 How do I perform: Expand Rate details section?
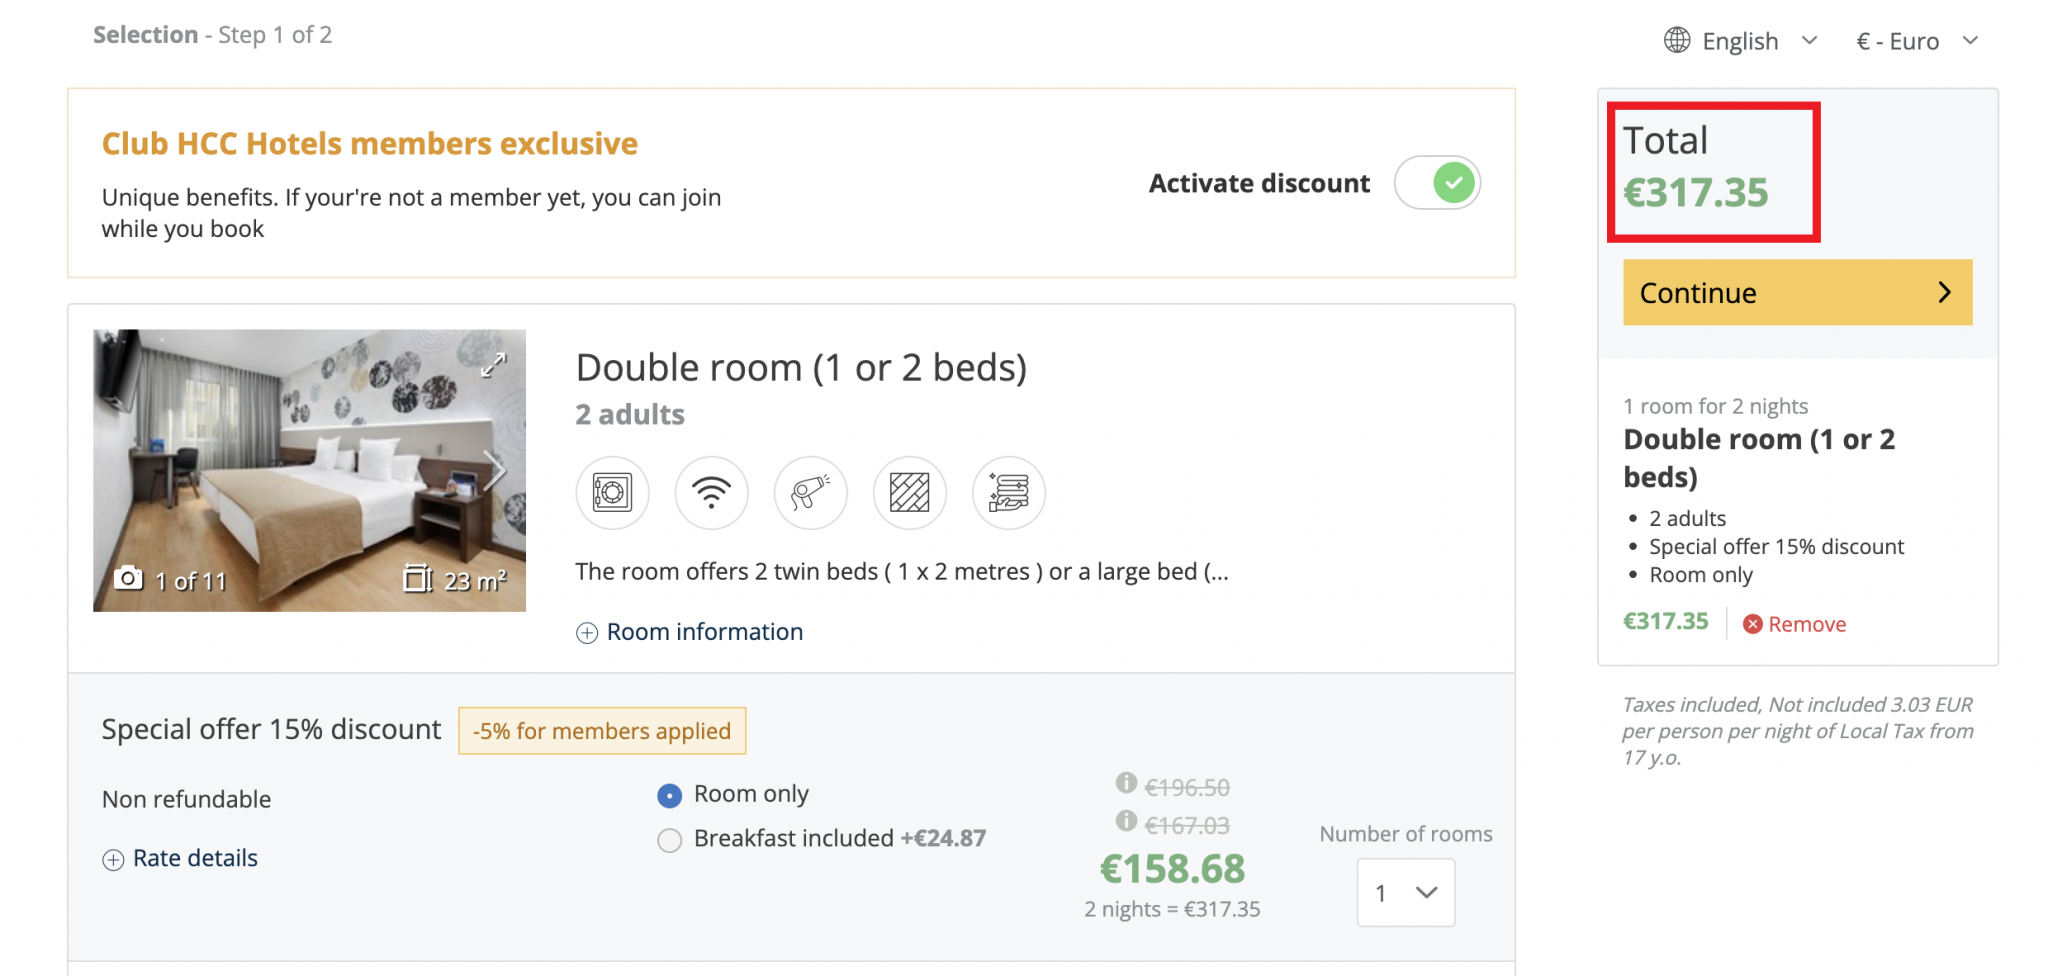click(181, 859)
